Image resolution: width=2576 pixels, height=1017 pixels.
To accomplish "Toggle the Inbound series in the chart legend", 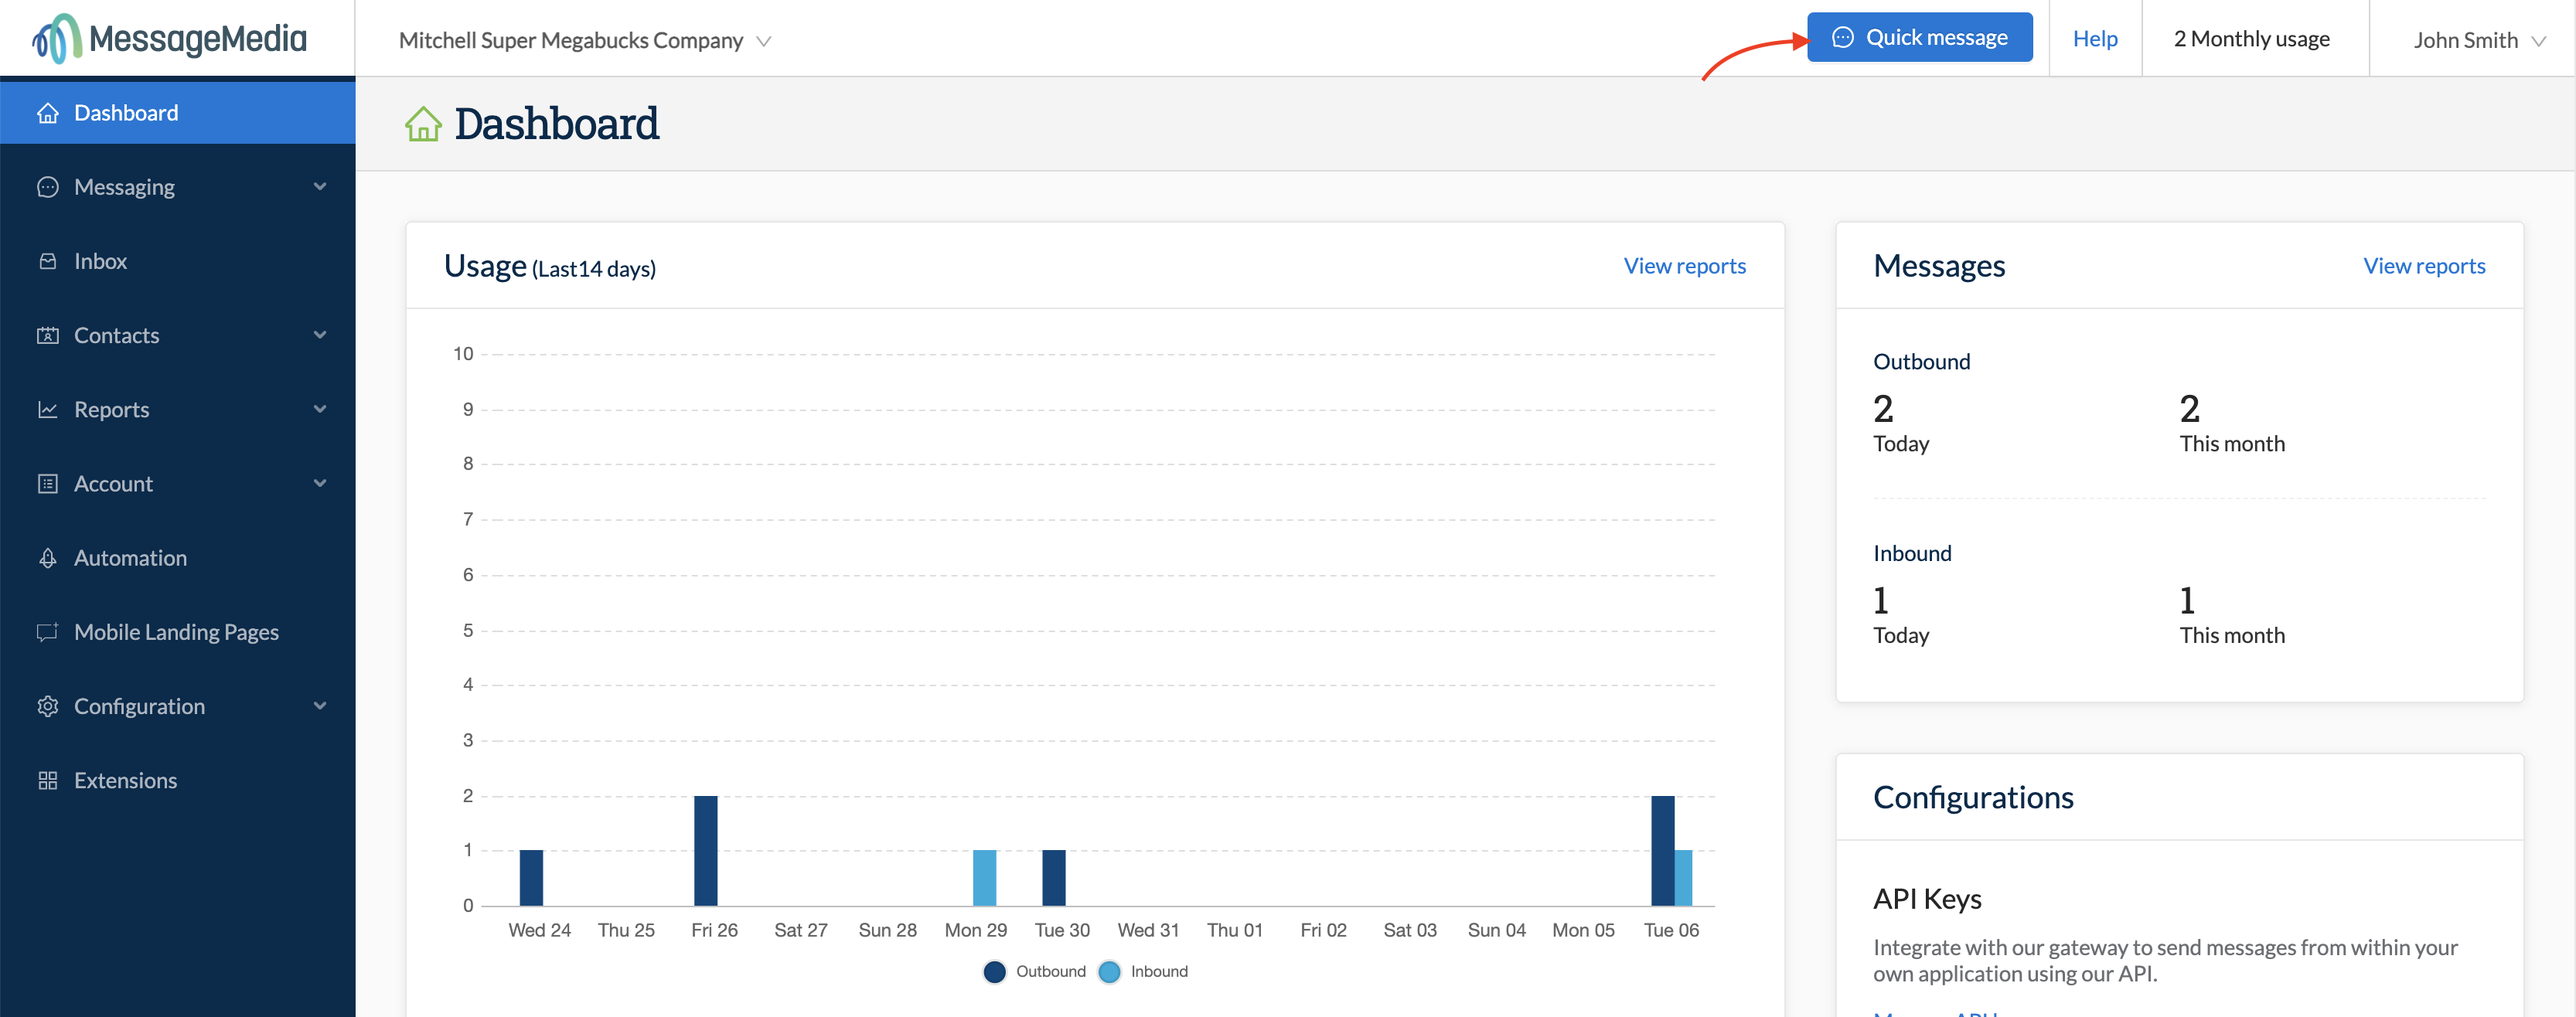I will coord(1144,971).
